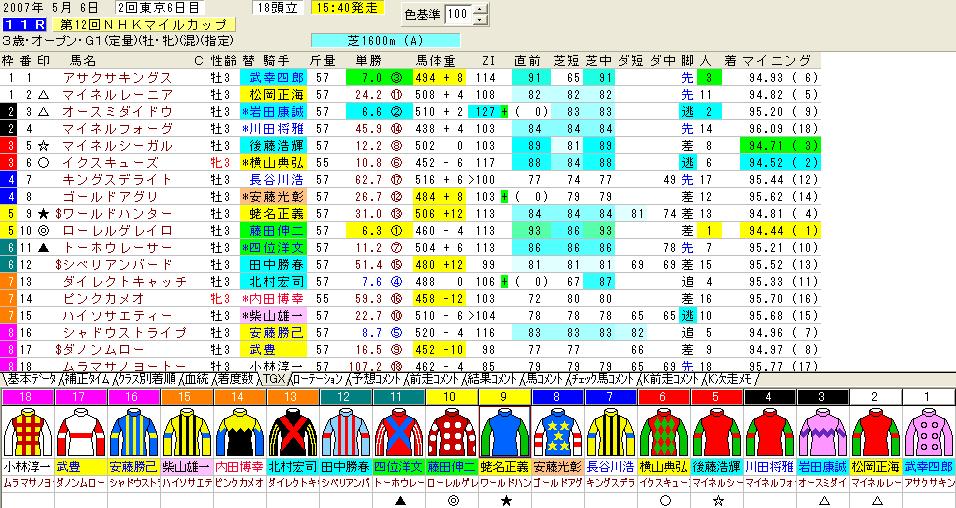Decrease the 色基準 value with down arrow
This screenshot has height=508, width=956.
click(481, 19)
